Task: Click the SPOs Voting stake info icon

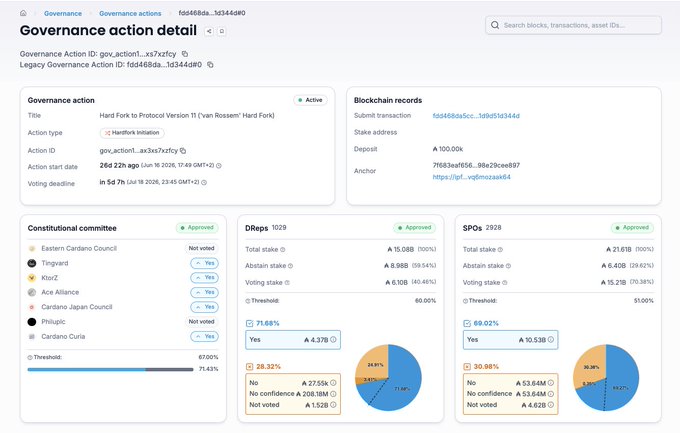Action: coord(505,283)
